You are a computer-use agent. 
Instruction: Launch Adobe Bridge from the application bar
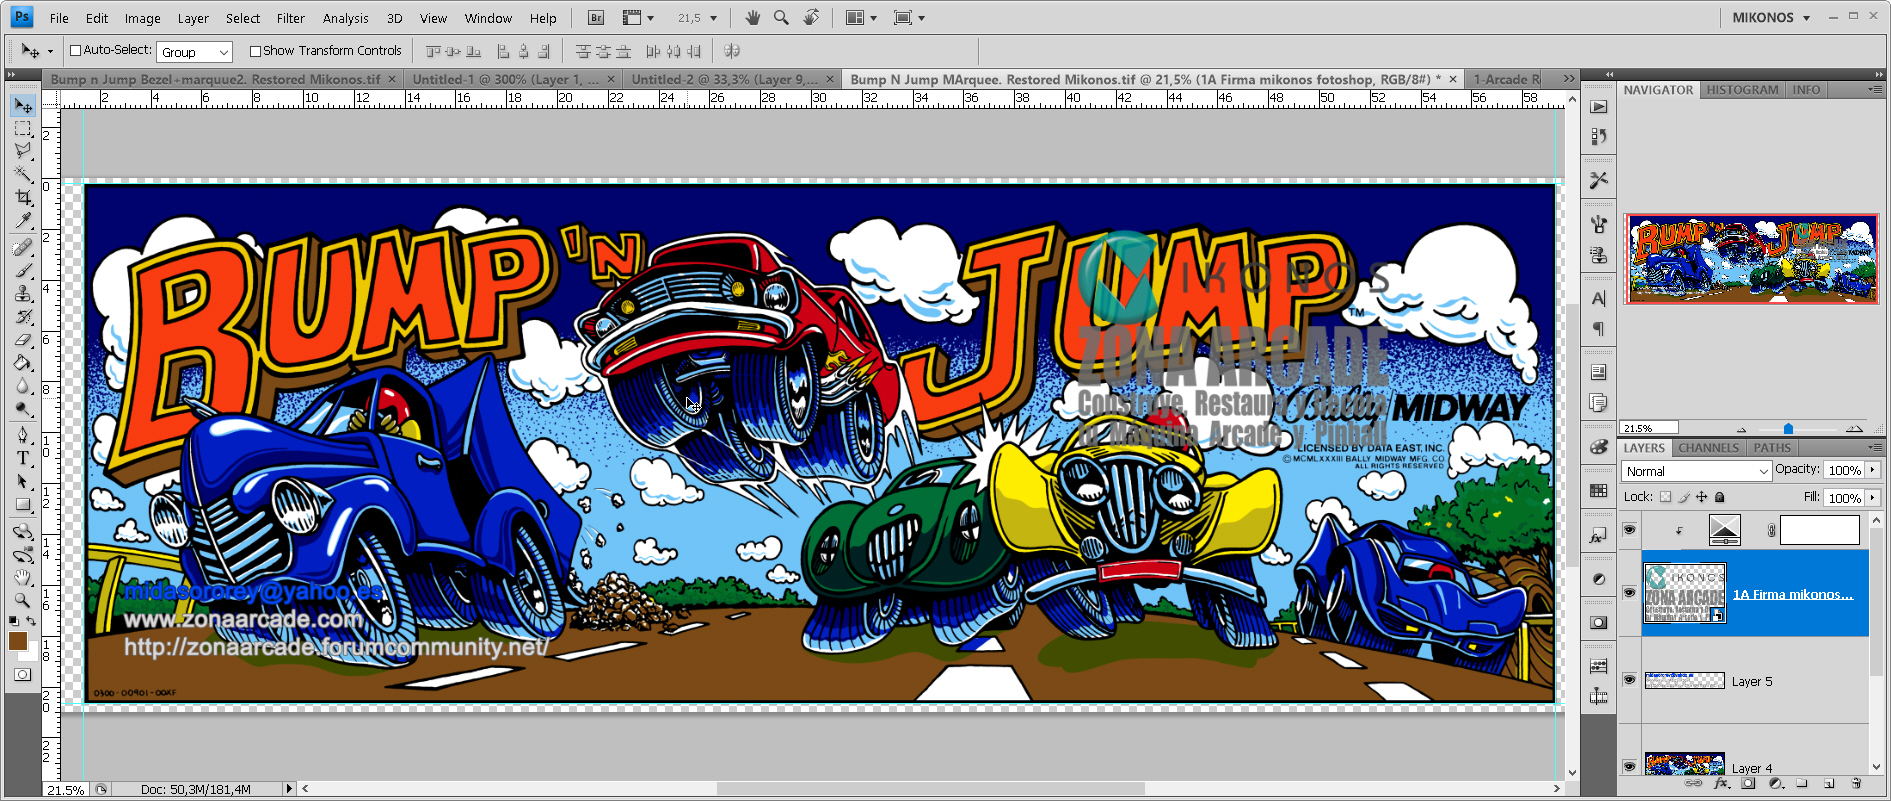point(596,18)
